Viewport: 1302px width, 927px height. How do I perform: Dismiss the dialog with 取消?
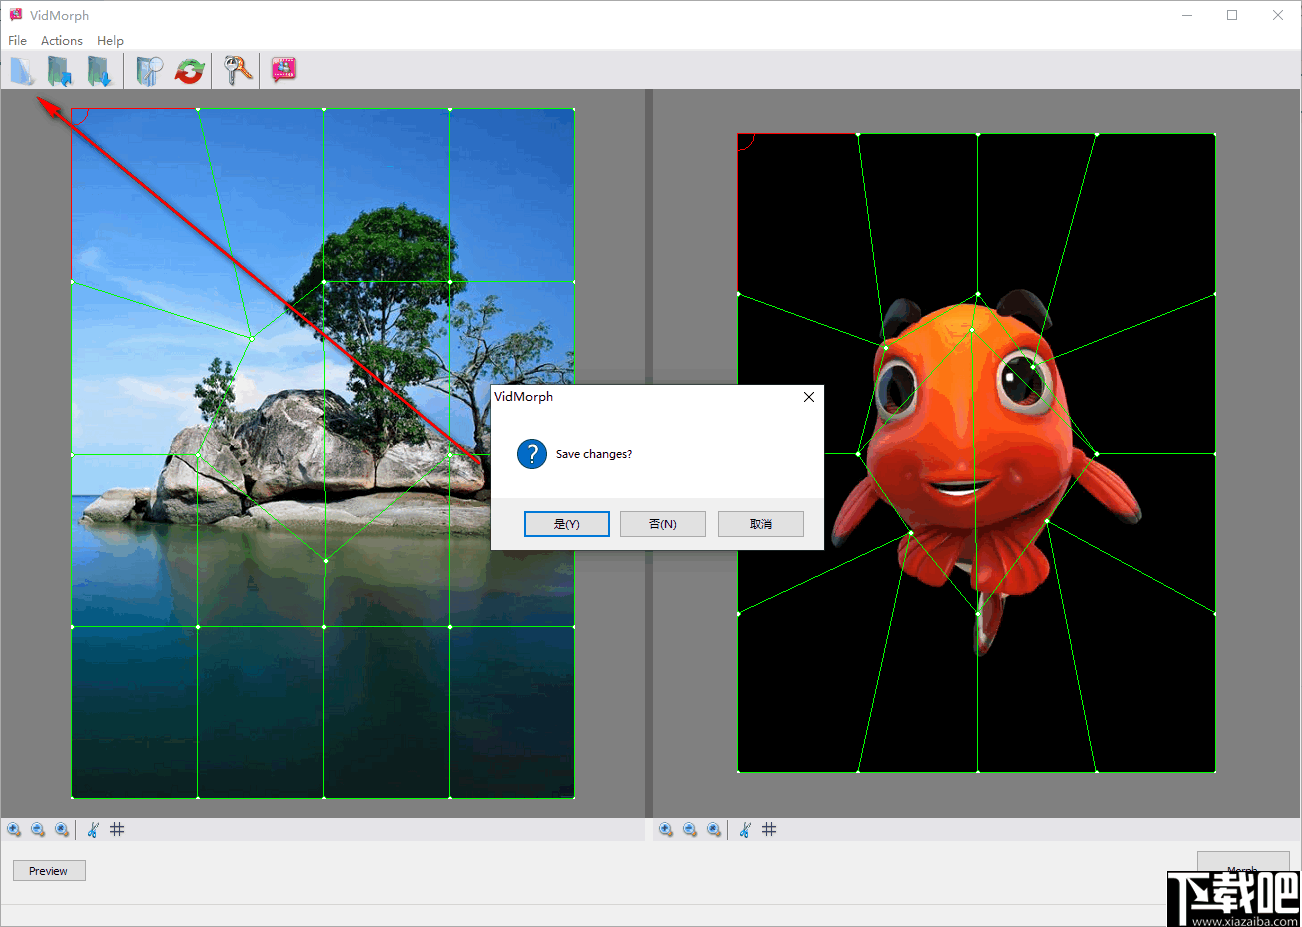click(x=760, y=523)
